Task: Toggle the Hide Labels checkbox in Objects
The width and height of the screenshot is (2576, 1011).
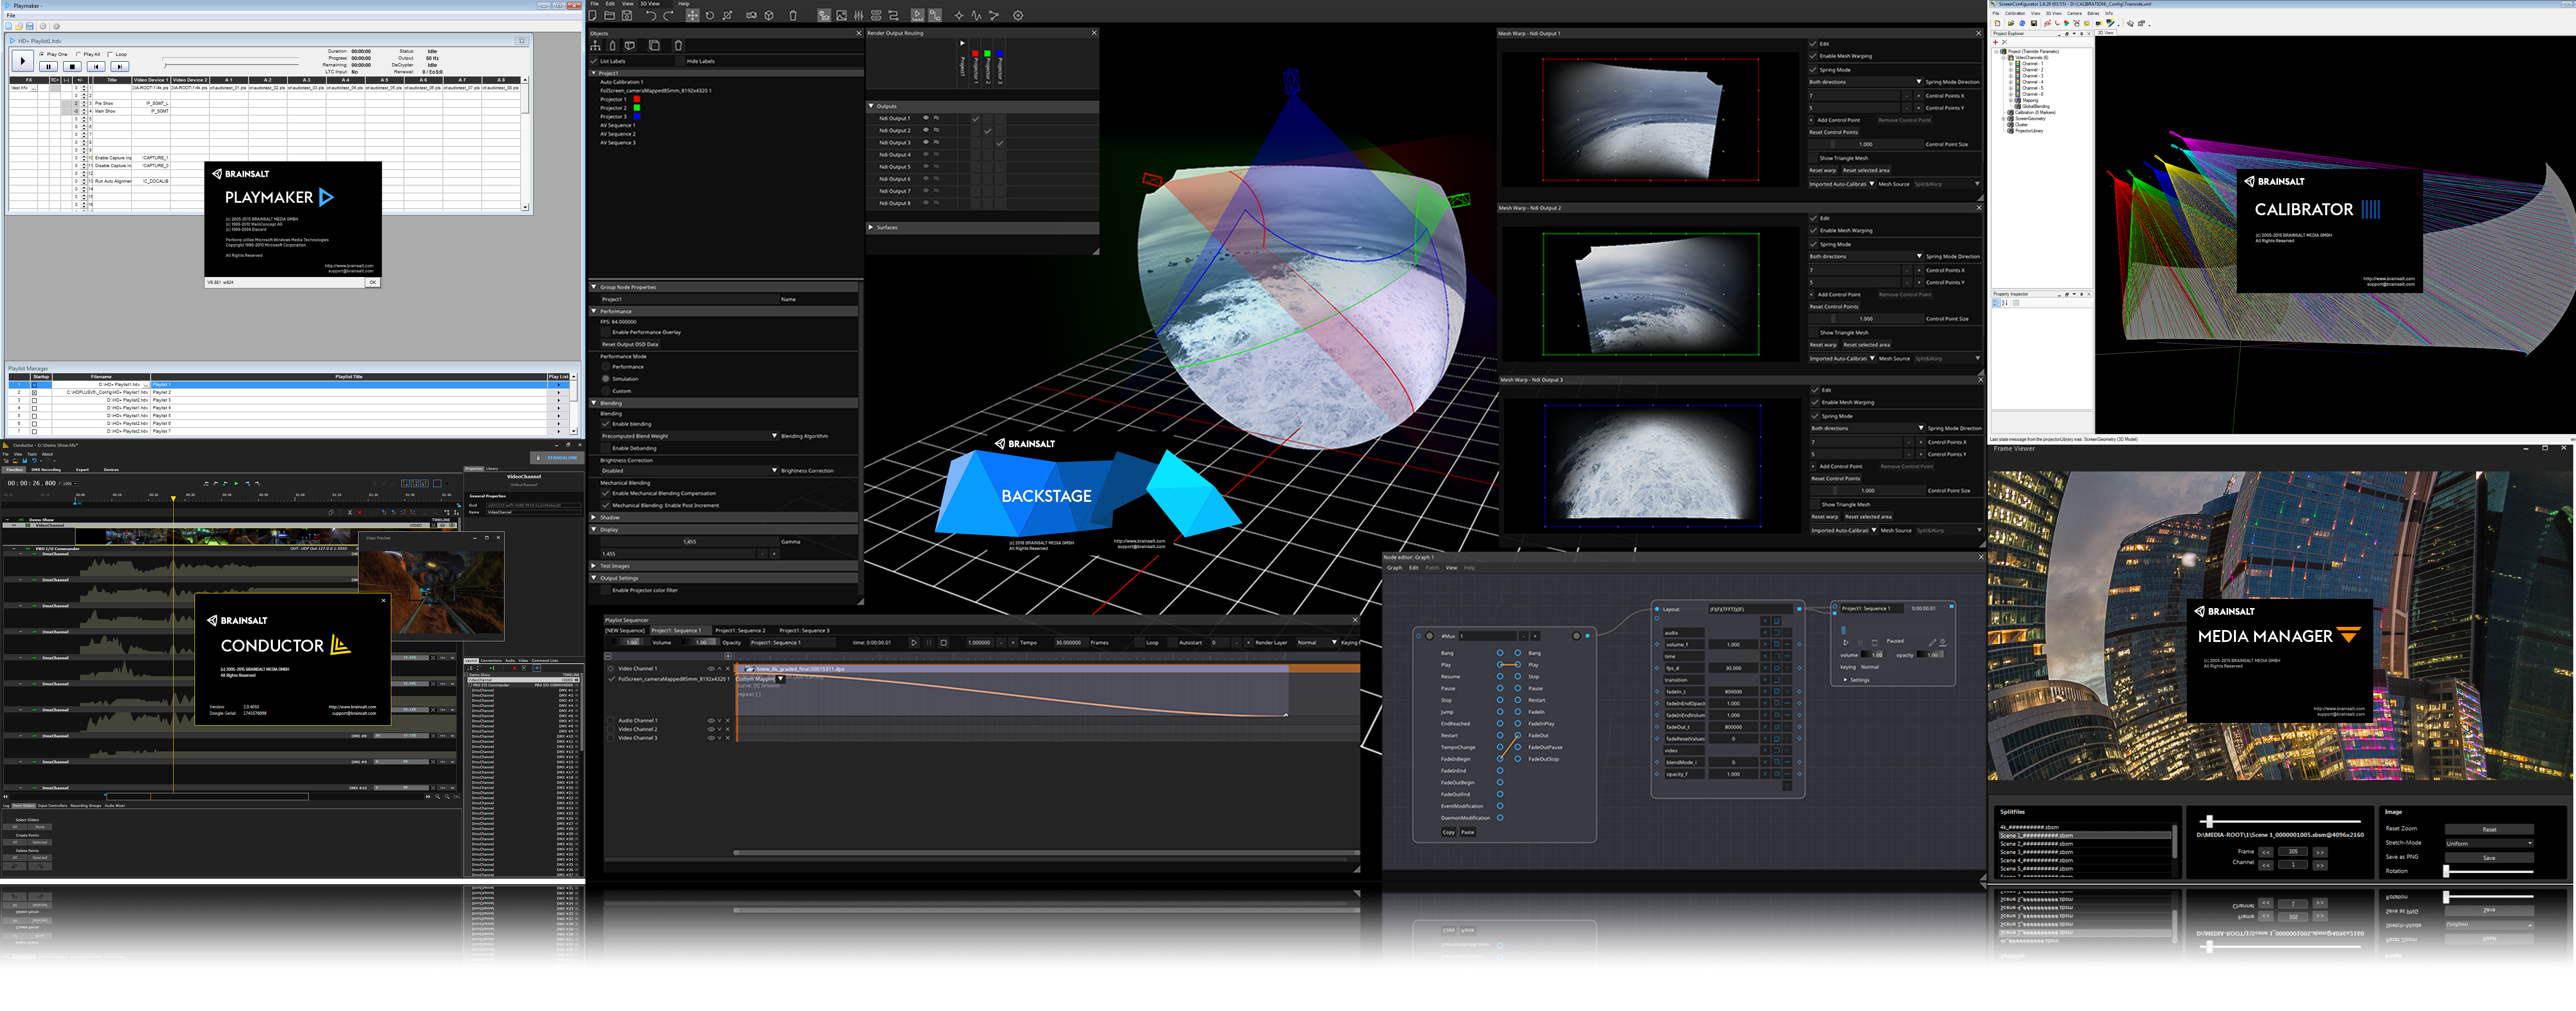Action: (680, 61)
